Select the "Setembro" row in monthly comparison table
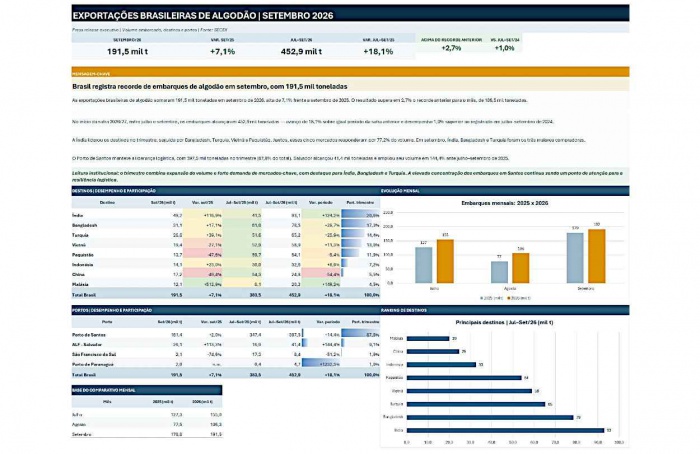 click(x=147, y=434)
